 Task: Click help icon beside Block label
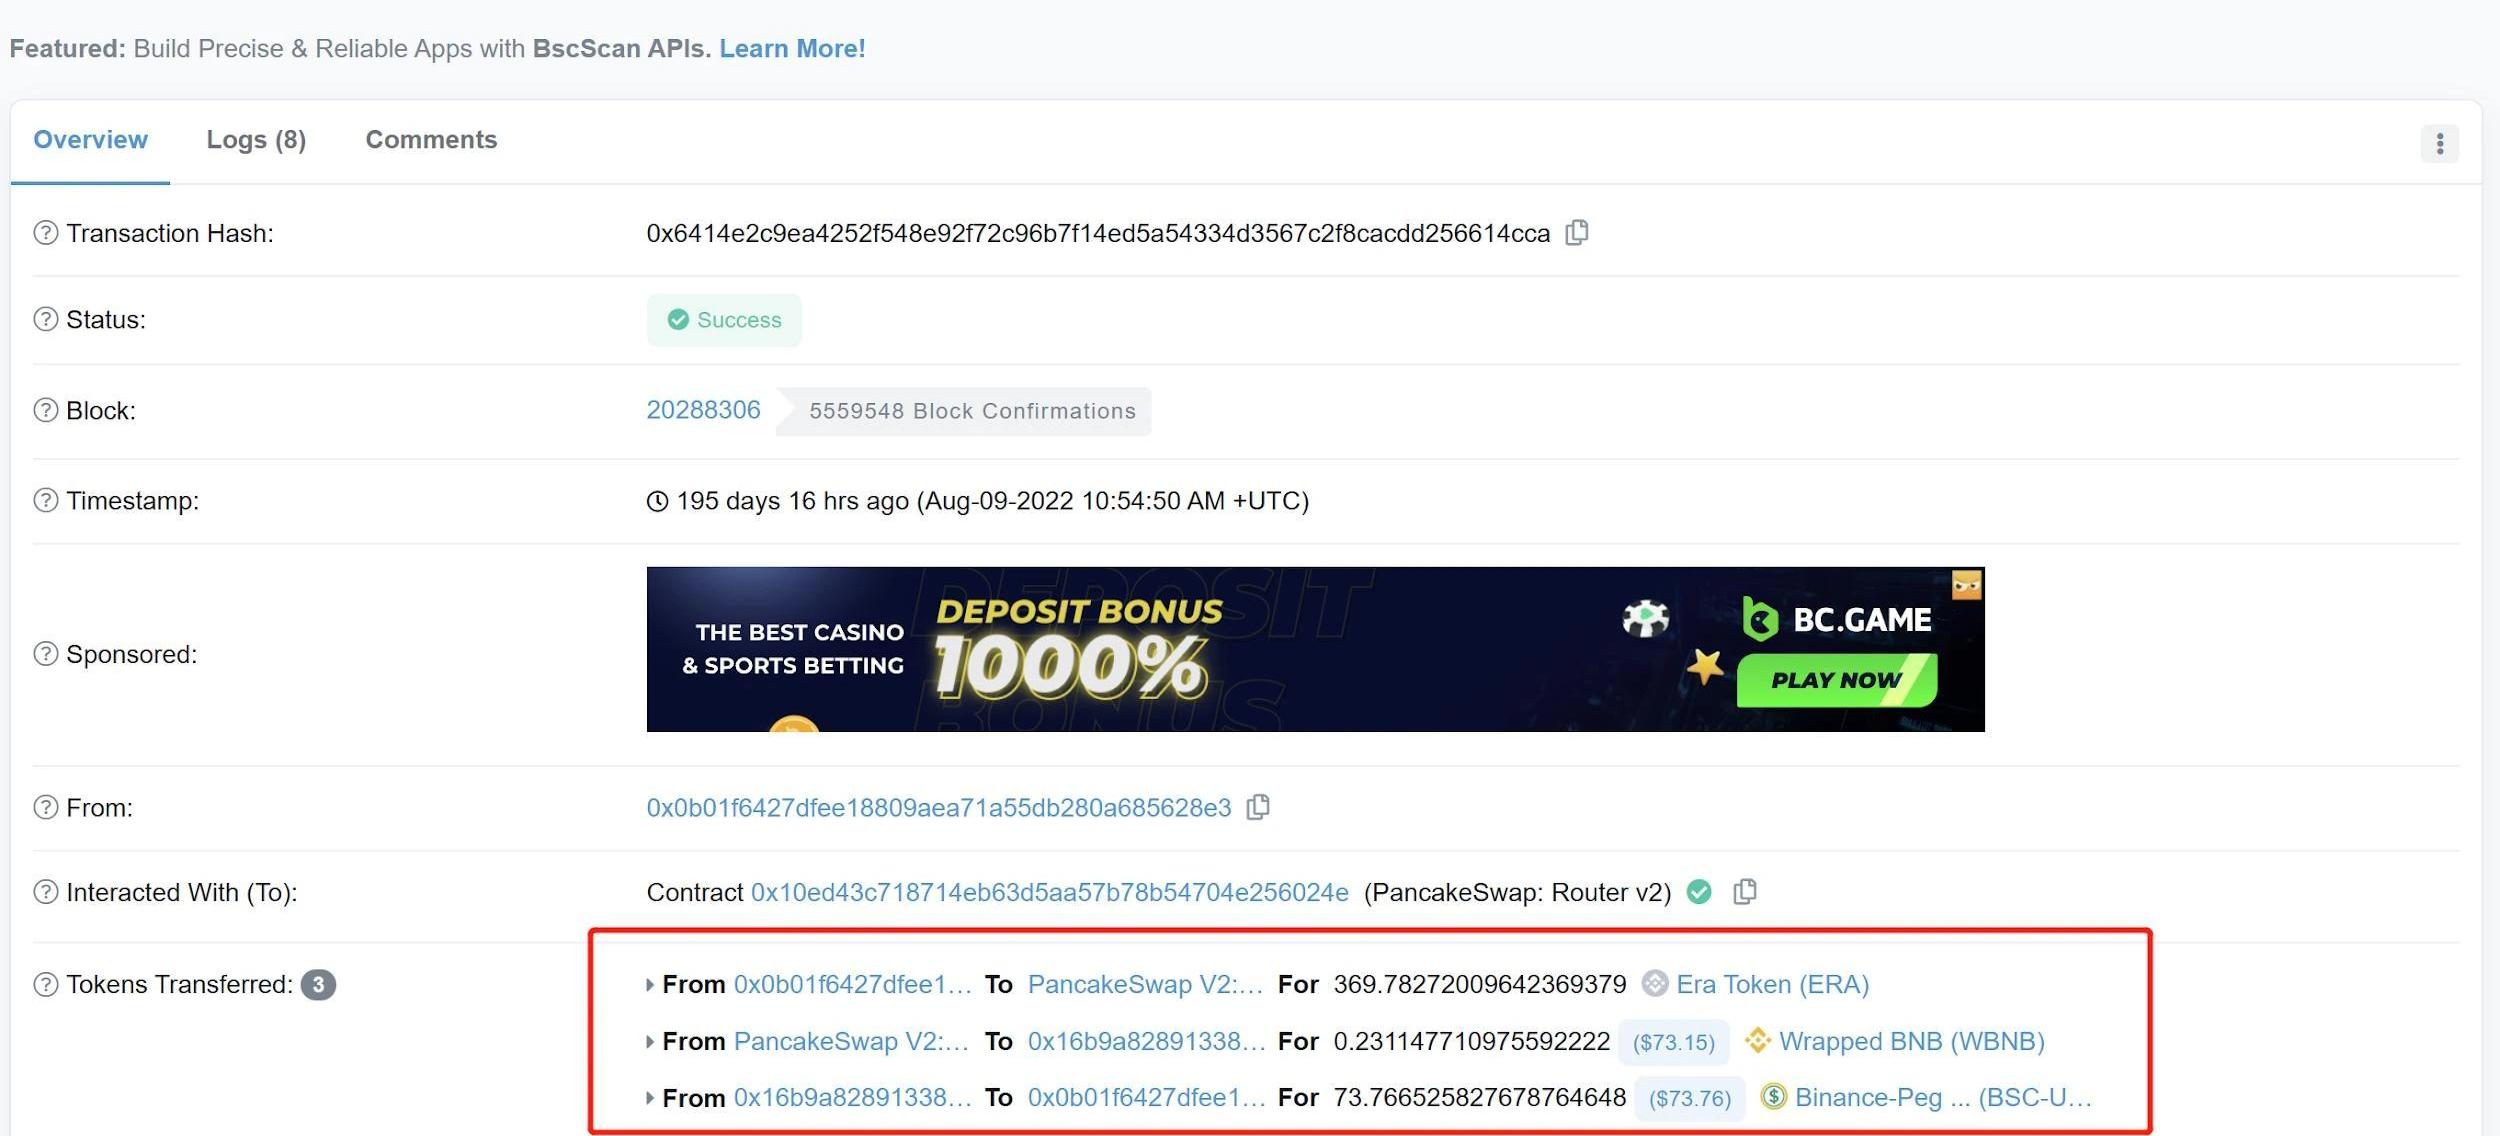pos(46,410)
